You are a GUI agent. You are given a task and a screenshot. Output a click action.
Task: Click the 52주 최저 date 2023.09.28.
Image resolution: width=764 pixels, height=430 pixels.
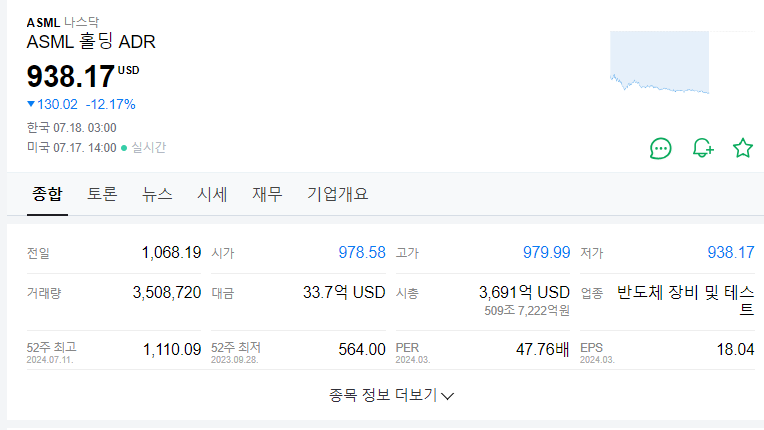pyautogui.click(x=234, y=360)
